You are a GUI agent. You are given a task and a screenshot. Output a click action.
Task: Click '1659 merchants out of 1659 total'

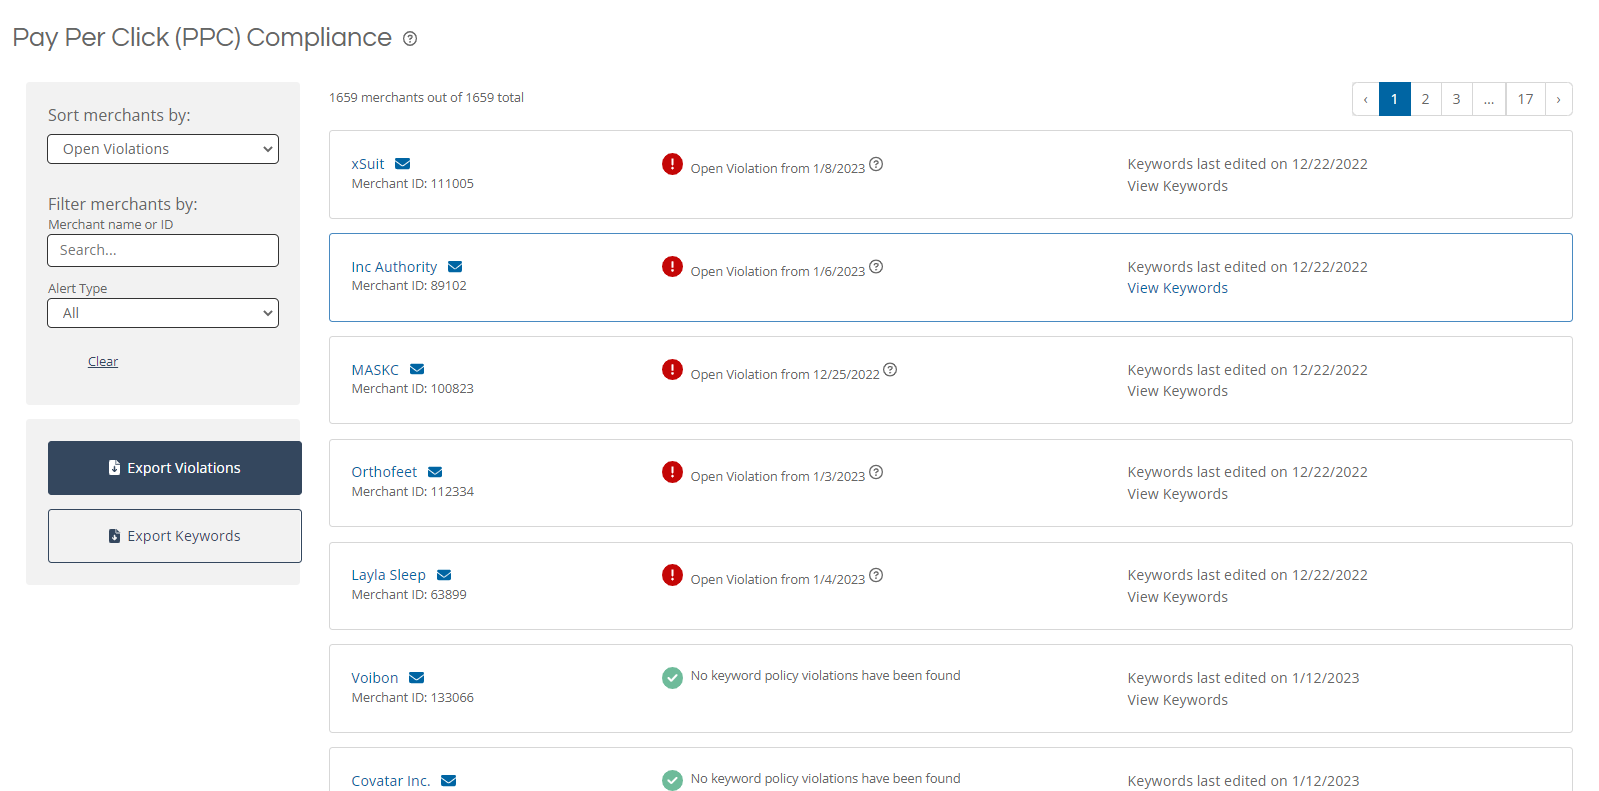pos(427,98)
